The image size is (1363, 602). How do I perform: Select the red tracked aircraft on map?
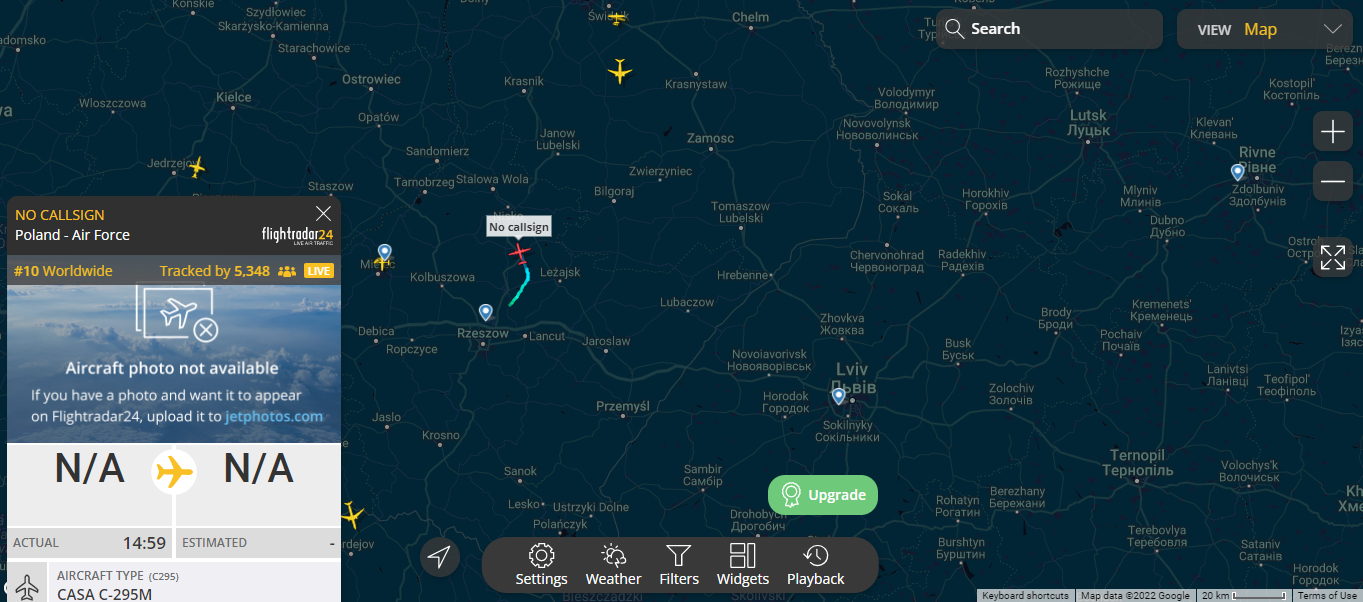519,252
